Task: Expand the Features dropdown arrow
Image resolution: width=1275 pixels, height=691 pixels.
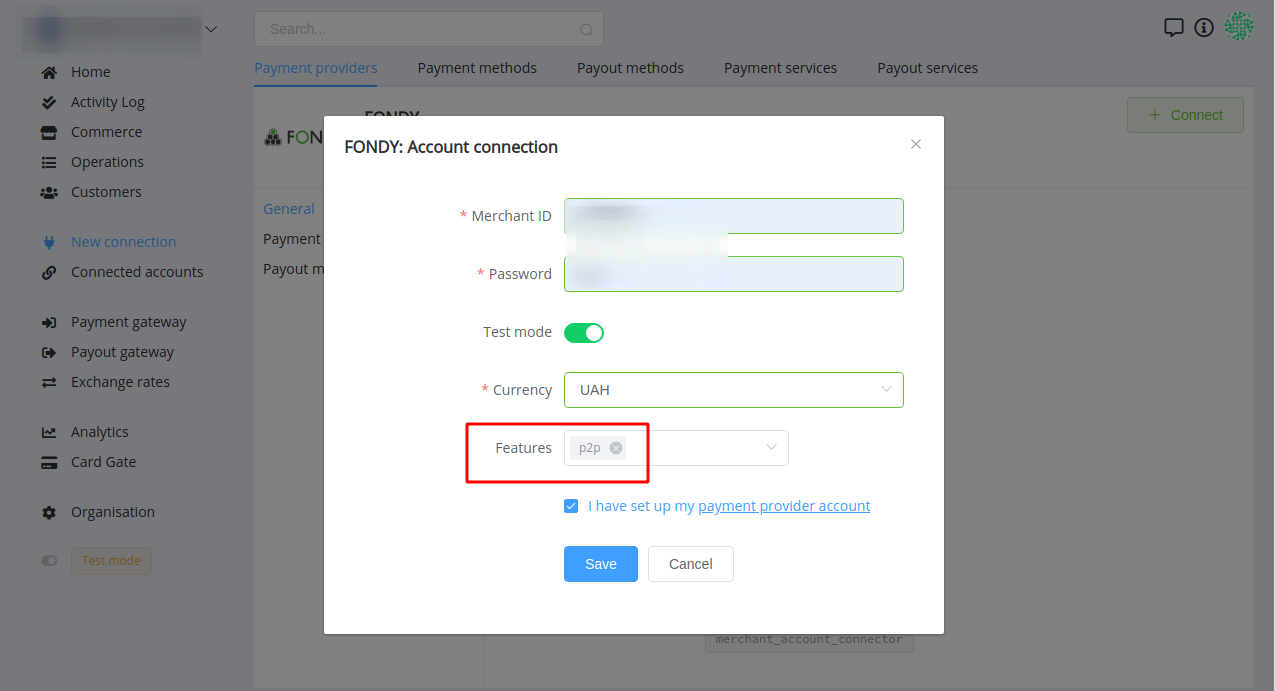Action: 771,448
